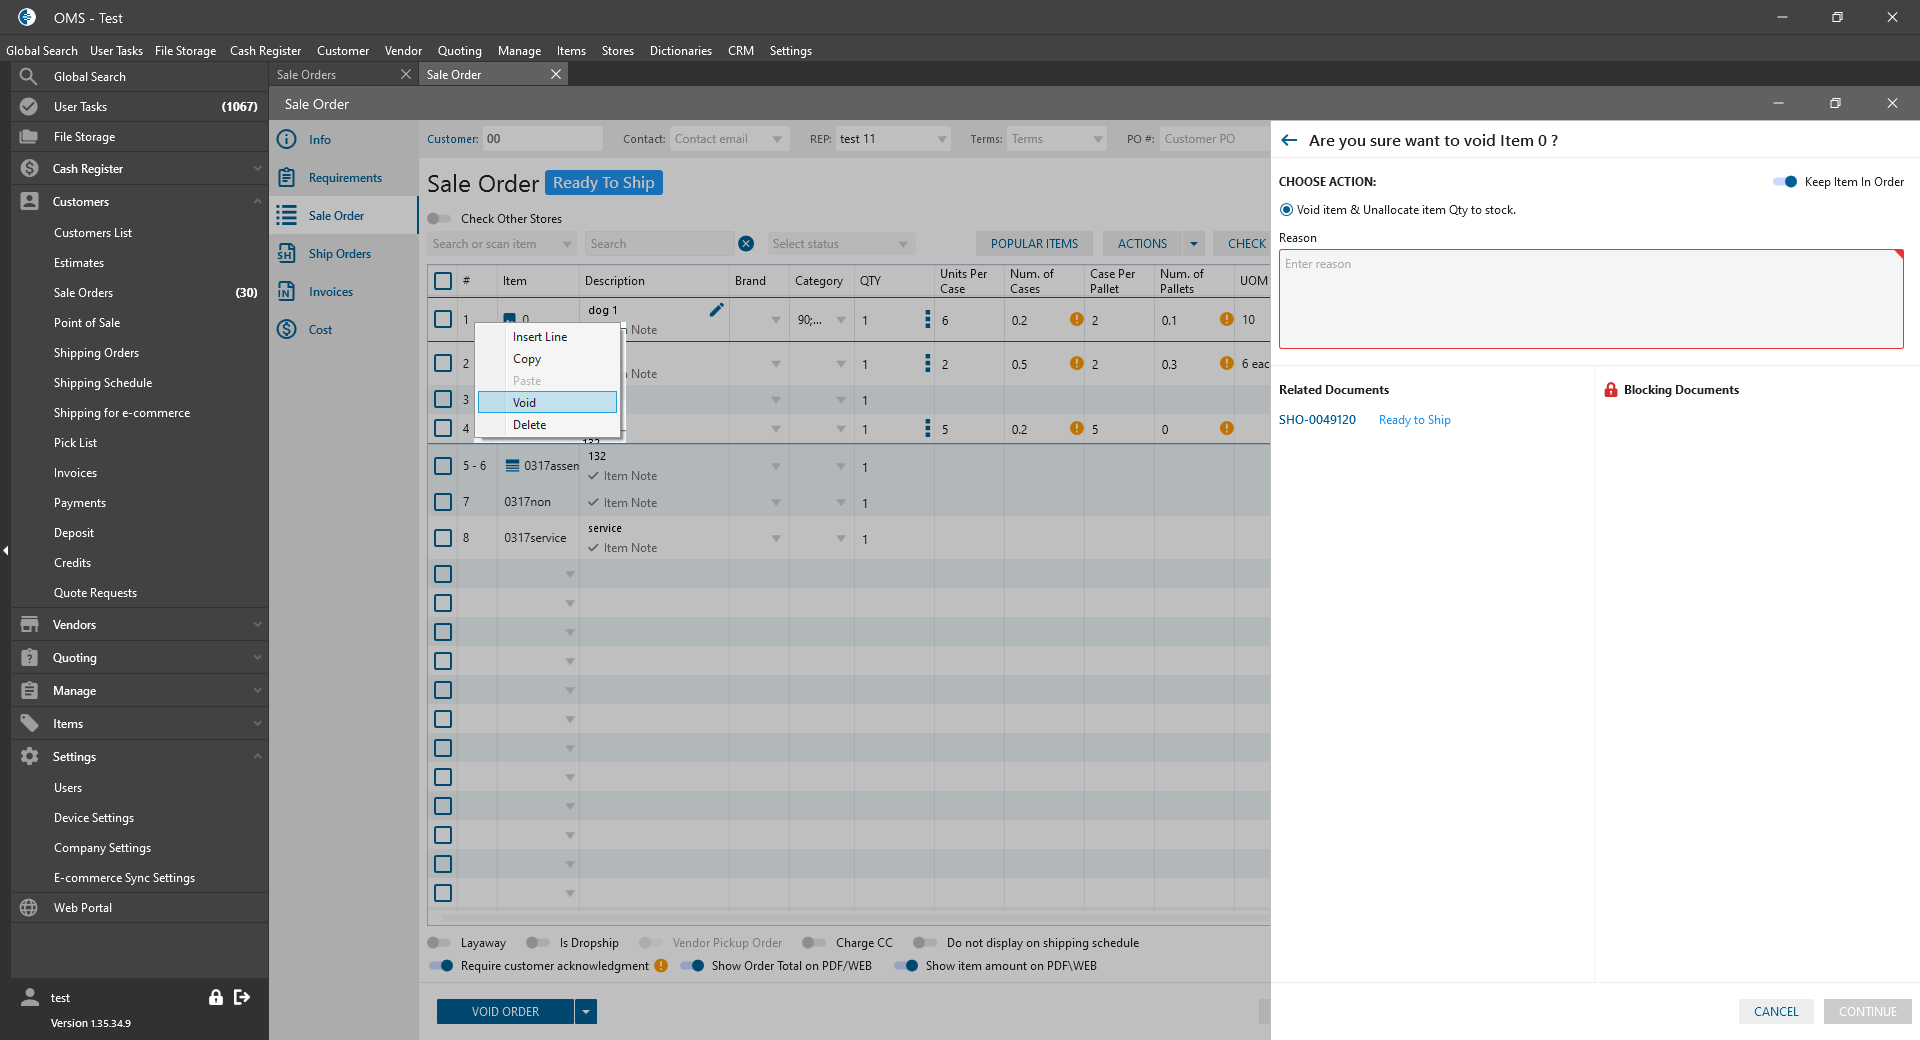Screen dimensions: 1920x1040
Task: Open the Dictionaries menu
Action: [x=680, y=51]
